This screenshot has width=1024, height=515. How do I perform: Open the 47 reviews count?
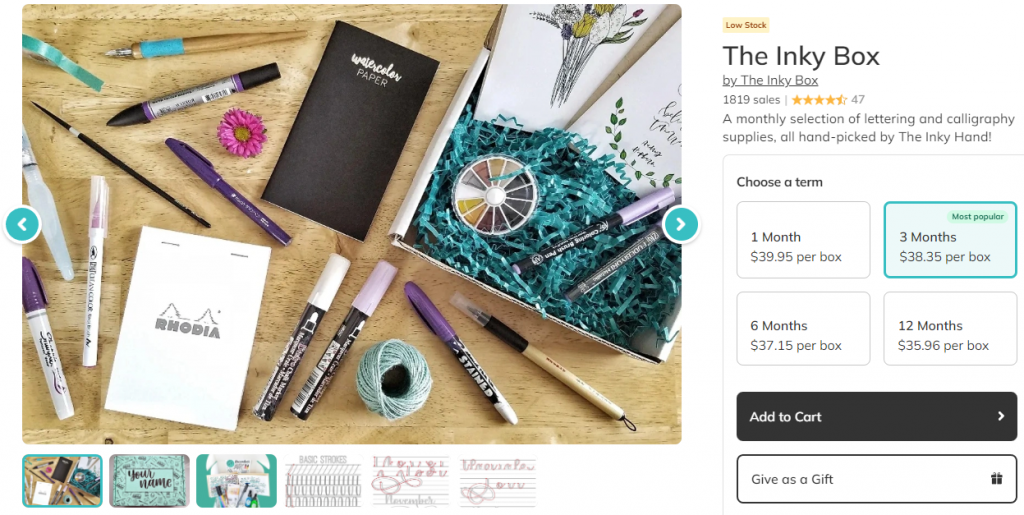858,100
